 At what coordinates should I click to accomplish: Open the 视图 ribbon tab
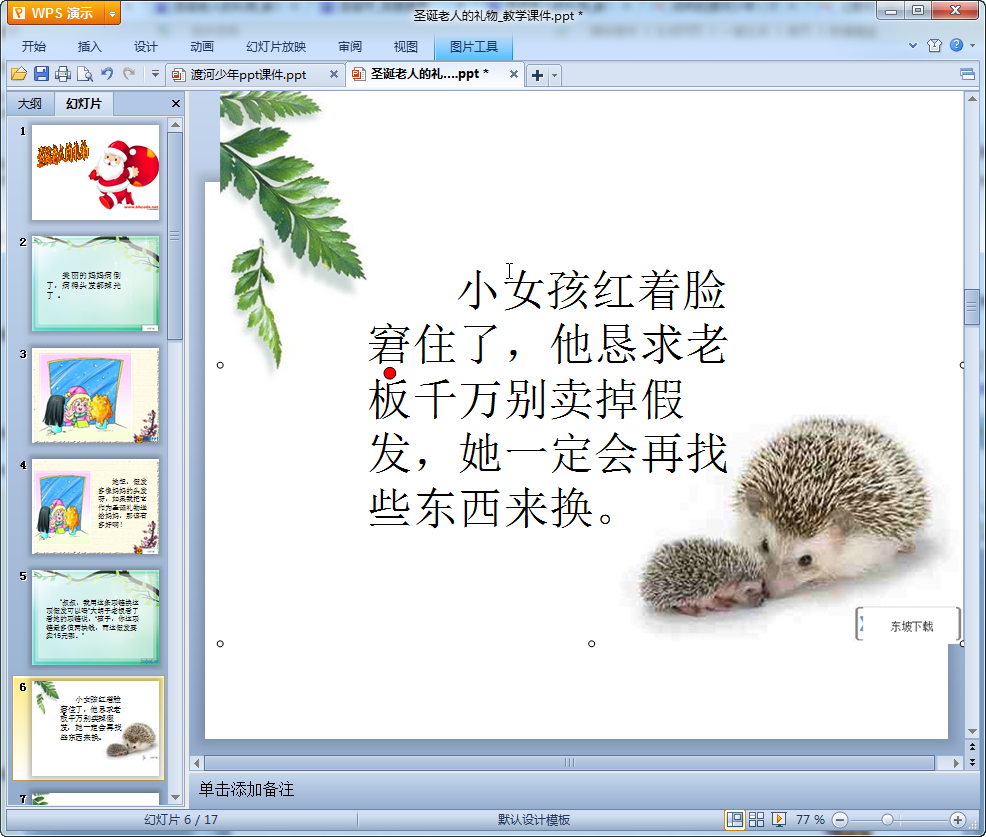pos(406,47)
